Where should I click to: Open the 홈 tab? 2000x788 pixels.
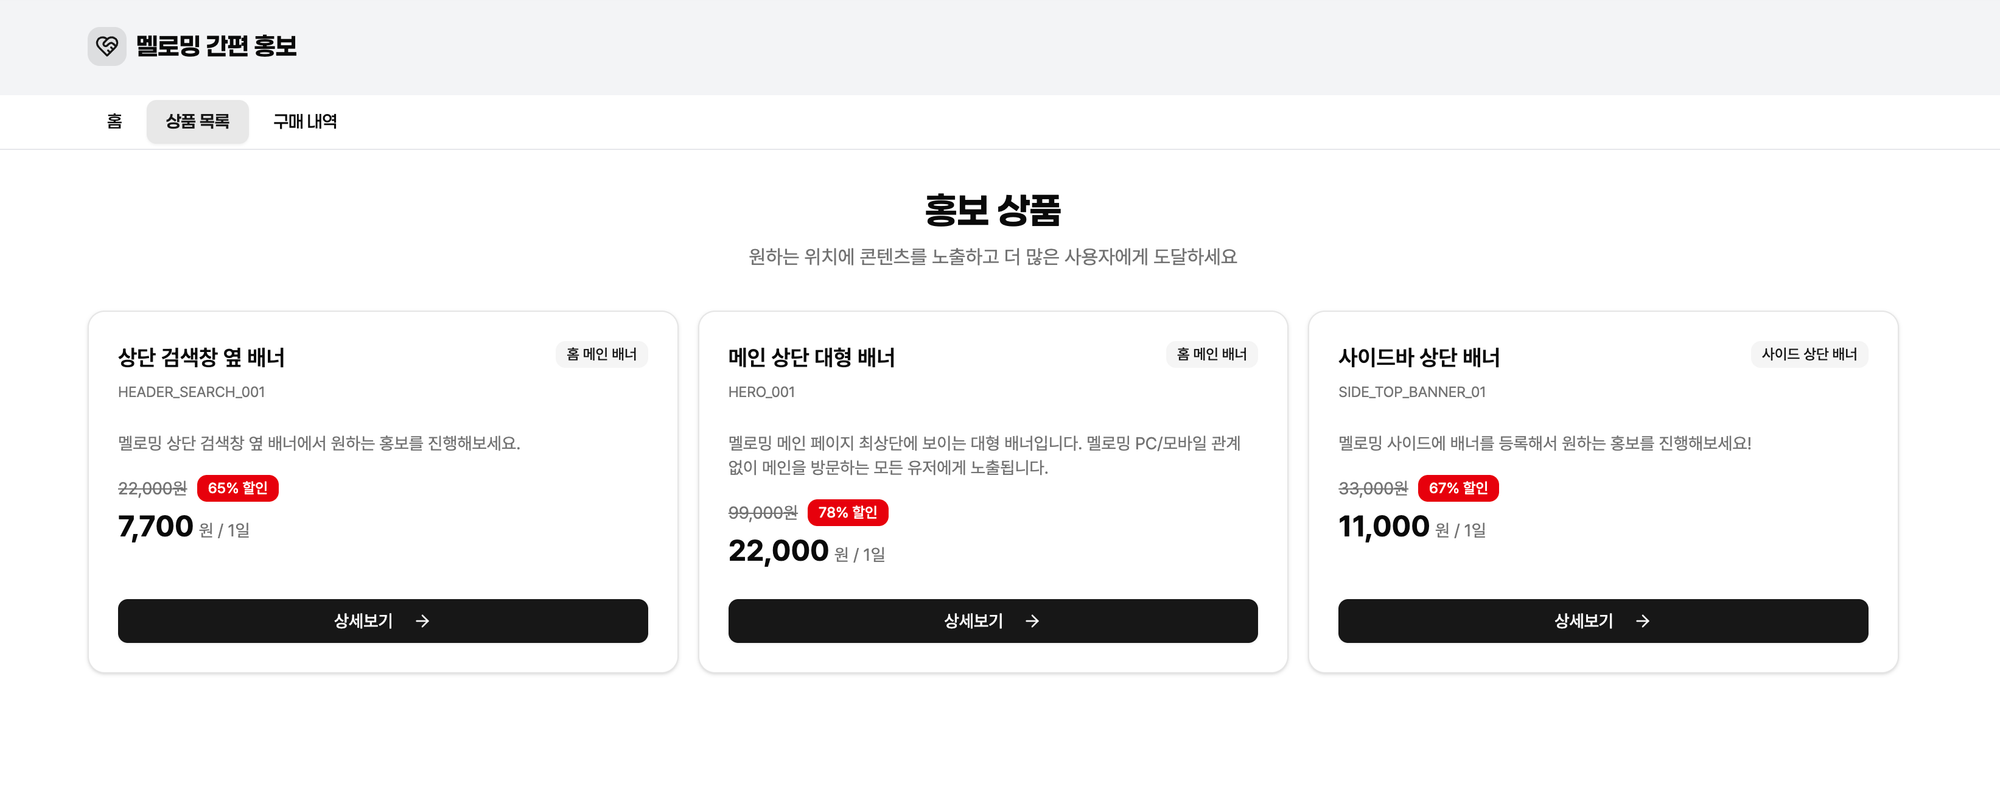(115, 121)
